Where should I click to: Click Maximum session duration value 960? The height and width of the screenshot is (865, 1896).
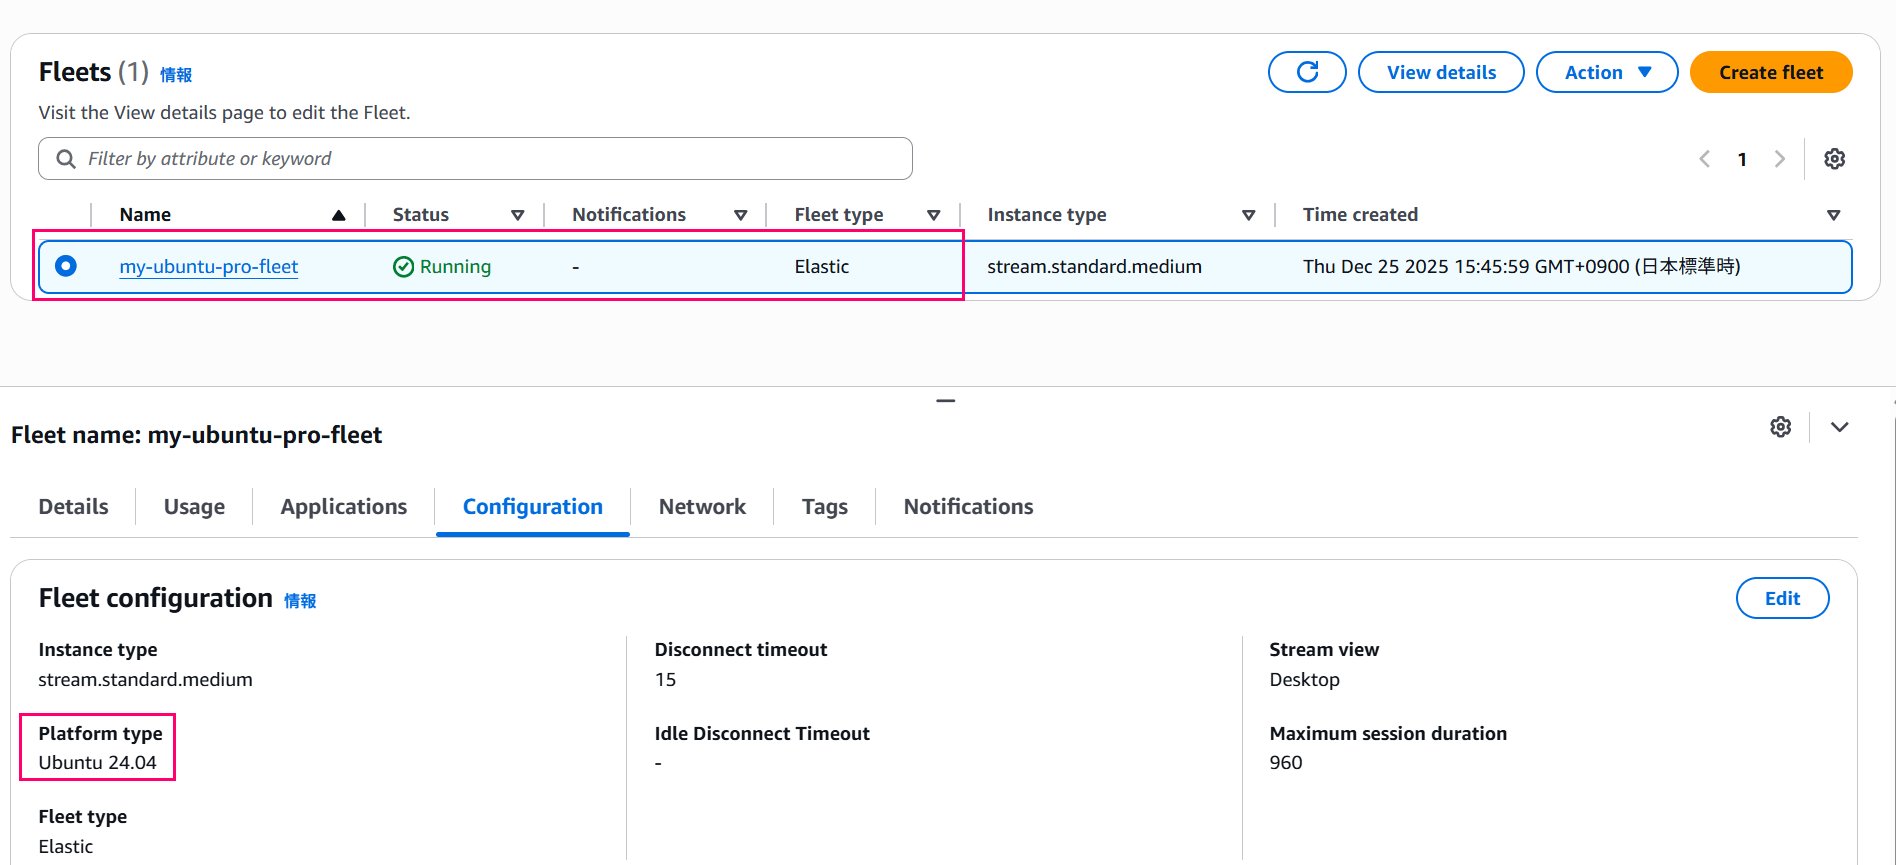(x=1285, y=762)
